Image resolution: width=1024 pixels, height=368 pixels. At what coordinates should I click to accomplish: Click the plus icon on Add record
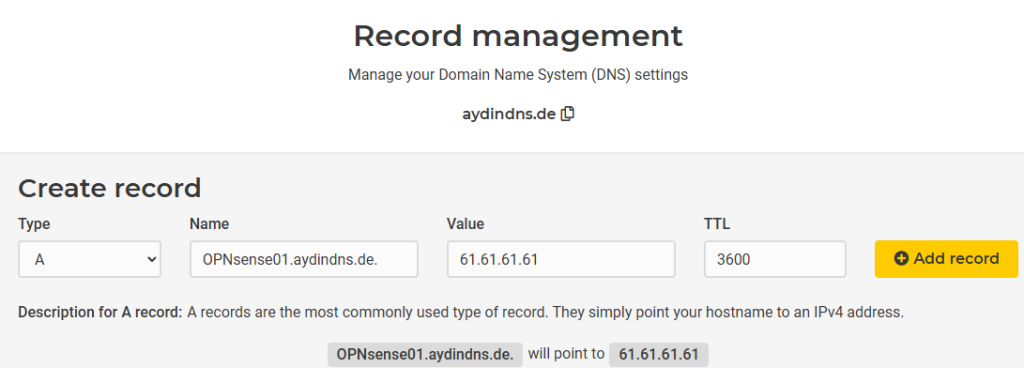pyautogui.click(x=901, y=259)
